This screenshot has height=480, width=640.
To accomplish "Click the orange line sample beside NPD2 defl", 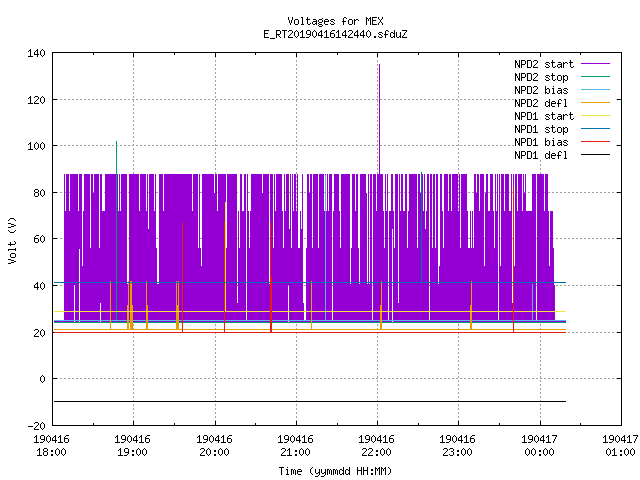I will coord(595,102).
